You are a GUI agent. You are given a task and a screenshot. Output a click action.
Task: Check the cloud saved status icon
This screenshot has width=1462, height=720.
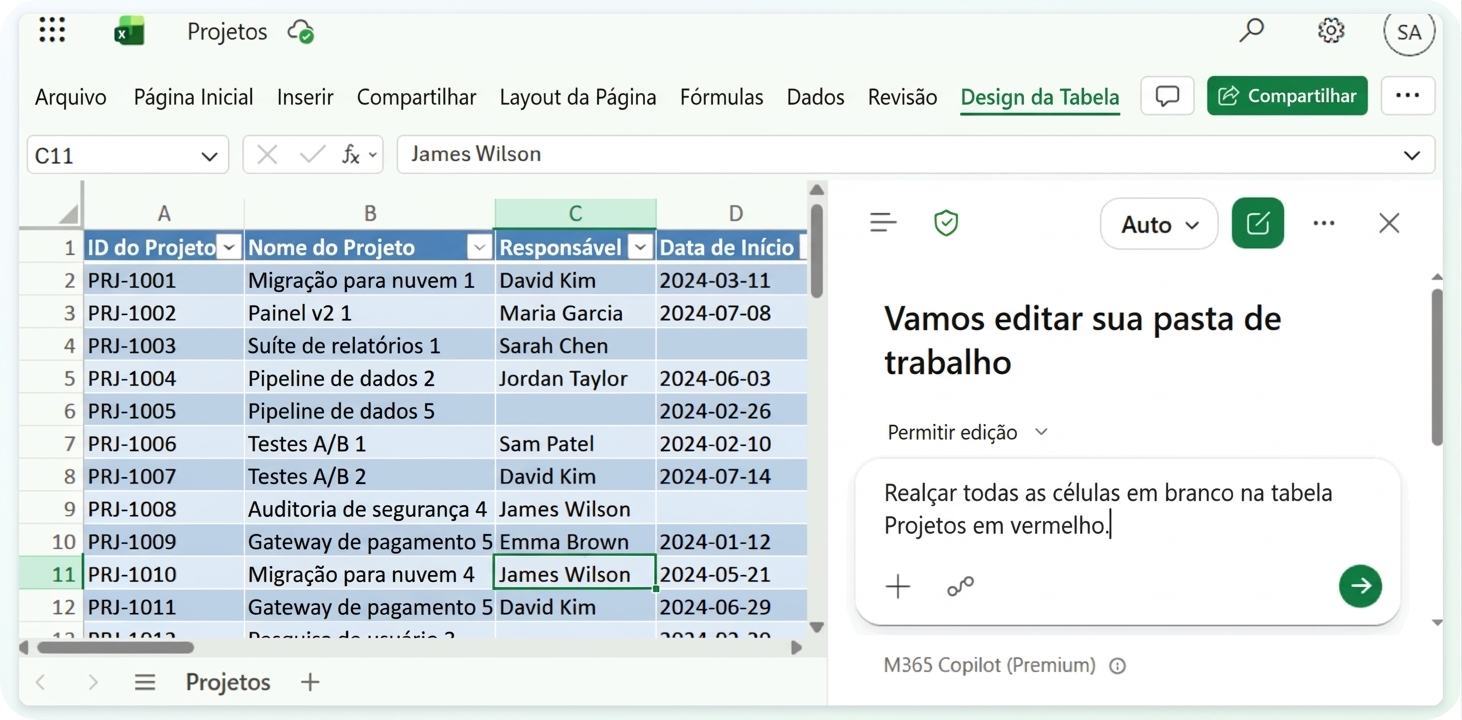301,32
